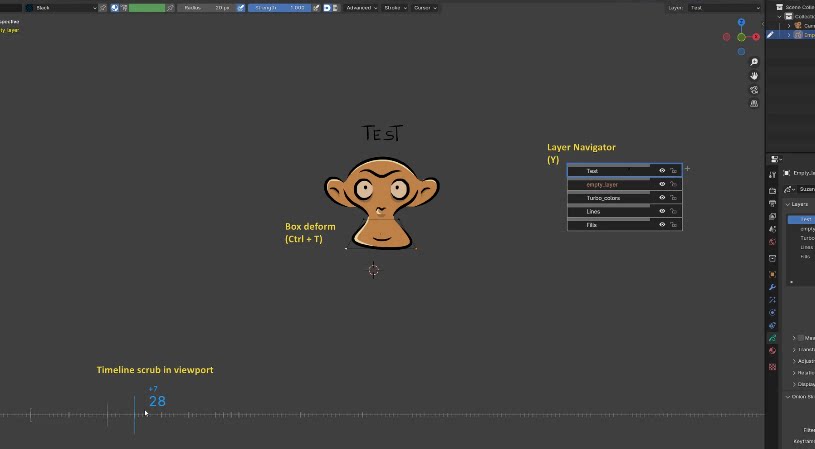Open the Render properties tab icon
The height and width of the screenshot is (449, 815).
click(772, 191)
